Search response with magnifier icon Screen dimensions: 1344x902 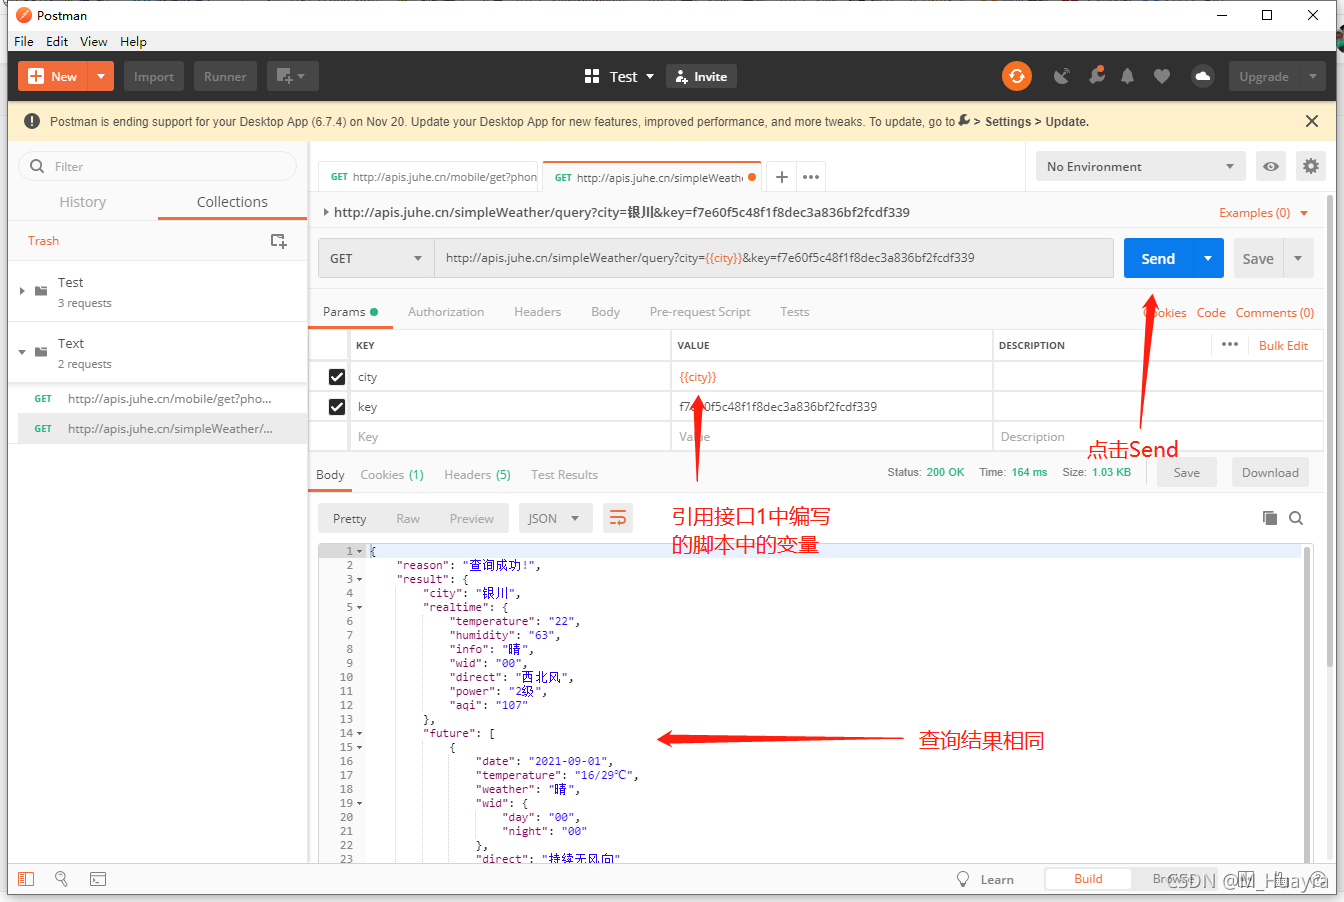coord(1296,518)
